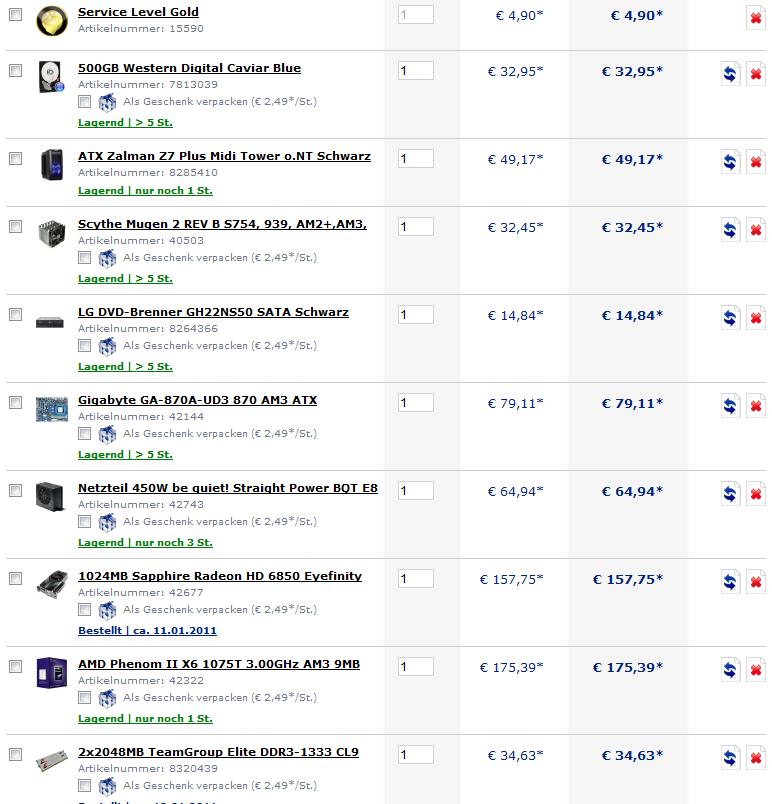Click Sapphire Radeon graphics card thumbnail

click(51, 584)
